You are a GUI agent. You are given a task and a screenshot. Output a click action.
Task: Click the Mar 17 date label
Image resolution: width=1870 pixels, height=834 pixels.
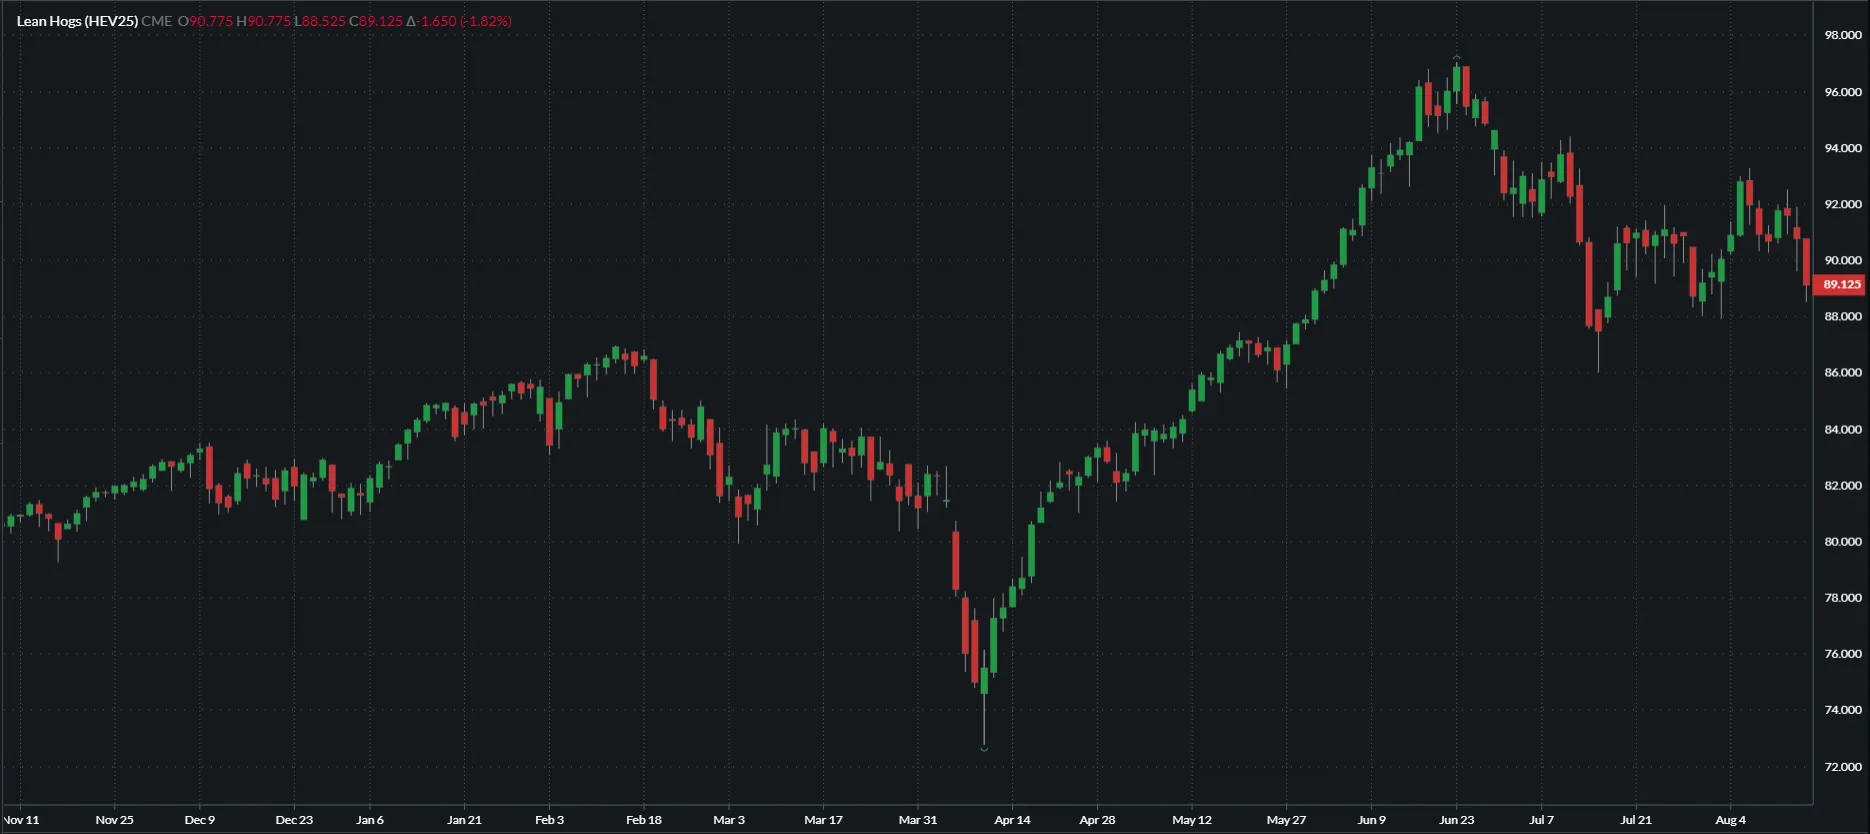click(823, 820)
